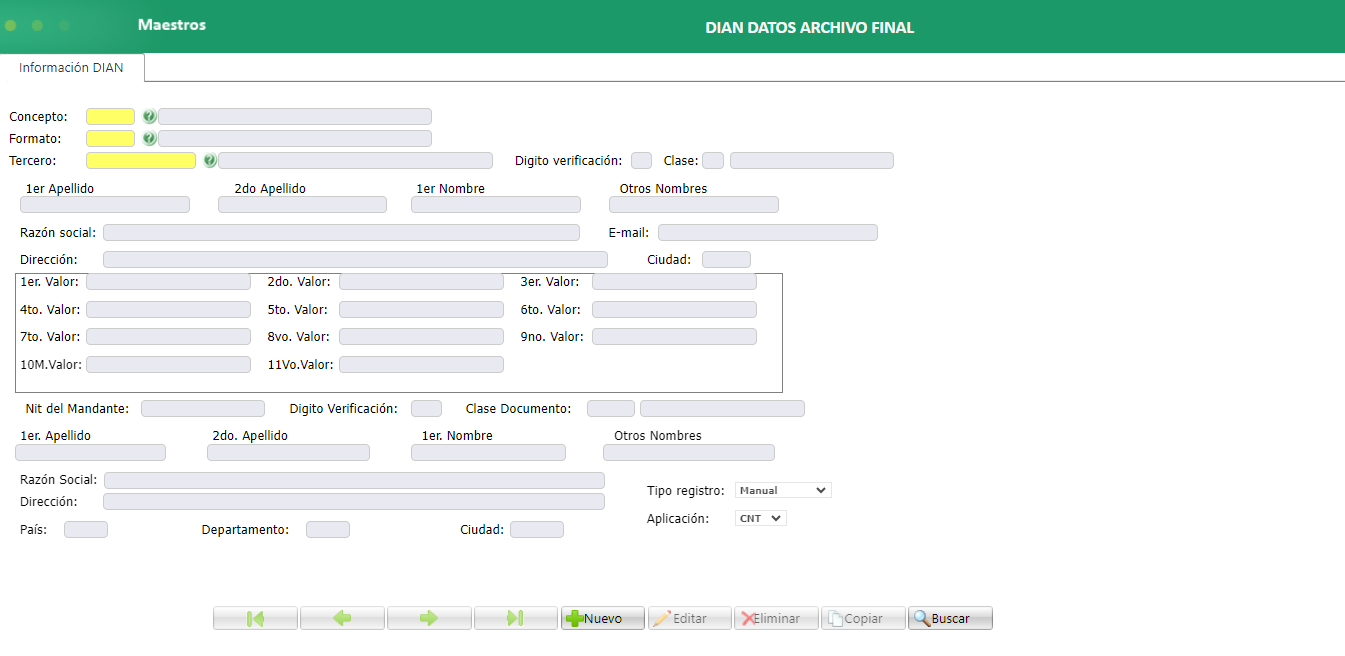Click the 8vo. Valor field
The image size is (1345, 656).
421,337
